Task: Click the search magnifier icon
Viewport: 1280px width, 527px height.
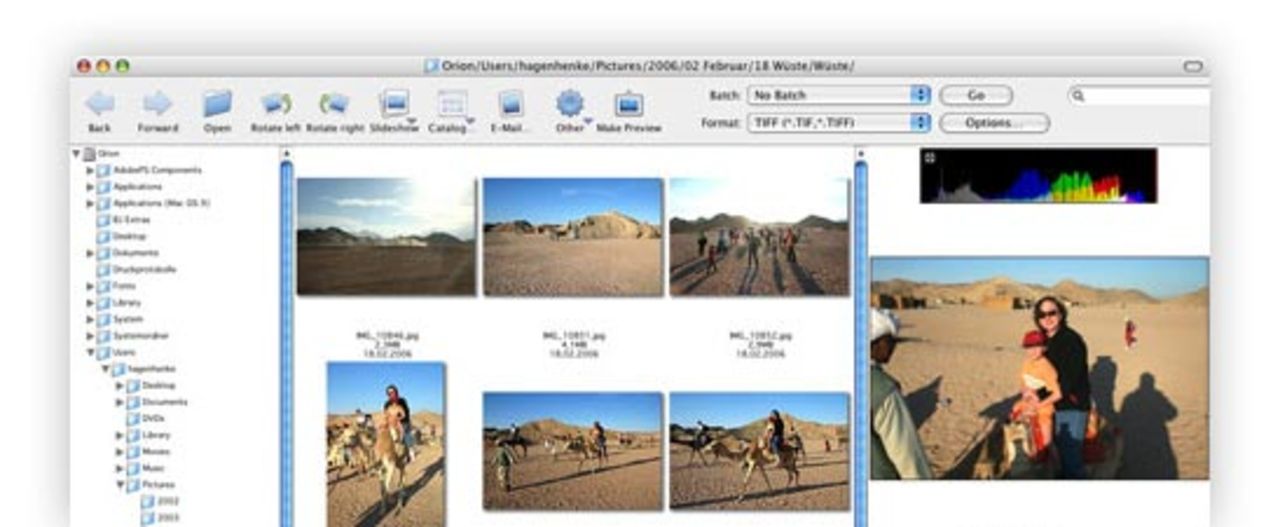Action: pos(1078,96)
